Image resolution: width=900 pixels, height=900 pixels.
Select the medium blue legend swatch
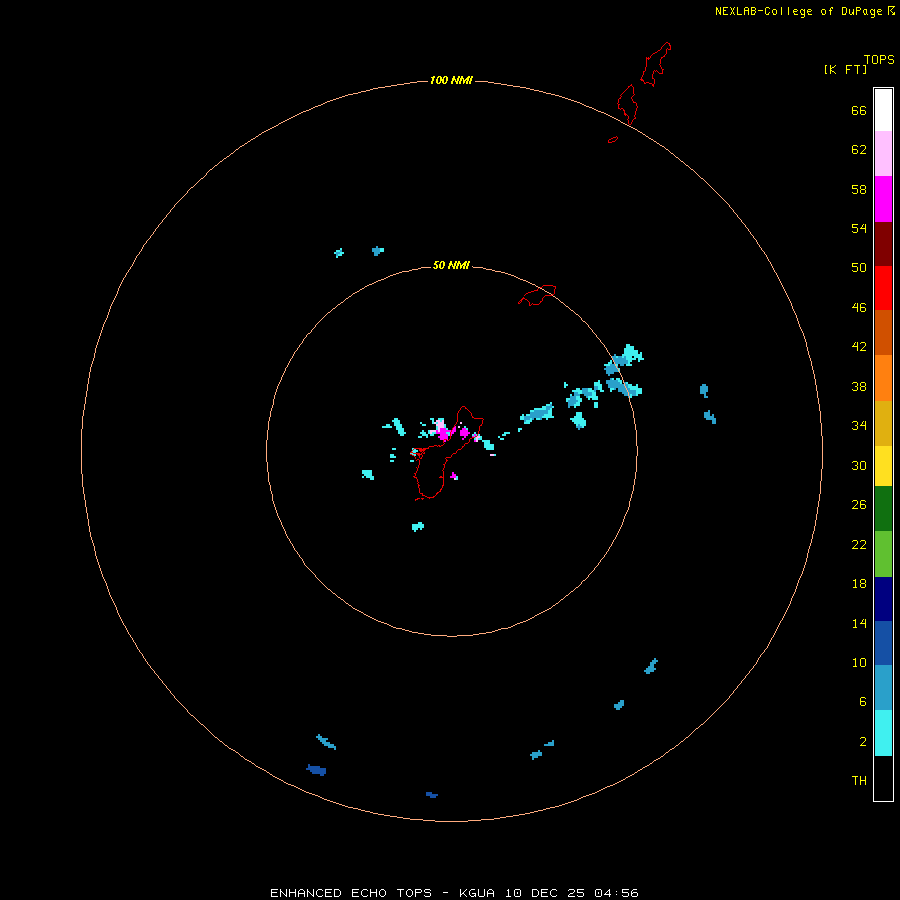point(883,643)
